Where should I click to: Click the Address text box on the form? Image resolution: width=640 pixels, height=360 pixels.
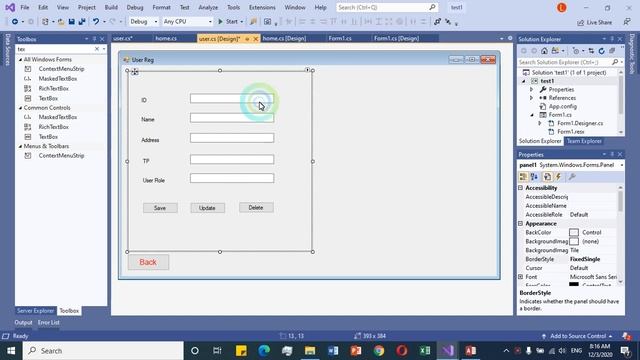(232, 138)
